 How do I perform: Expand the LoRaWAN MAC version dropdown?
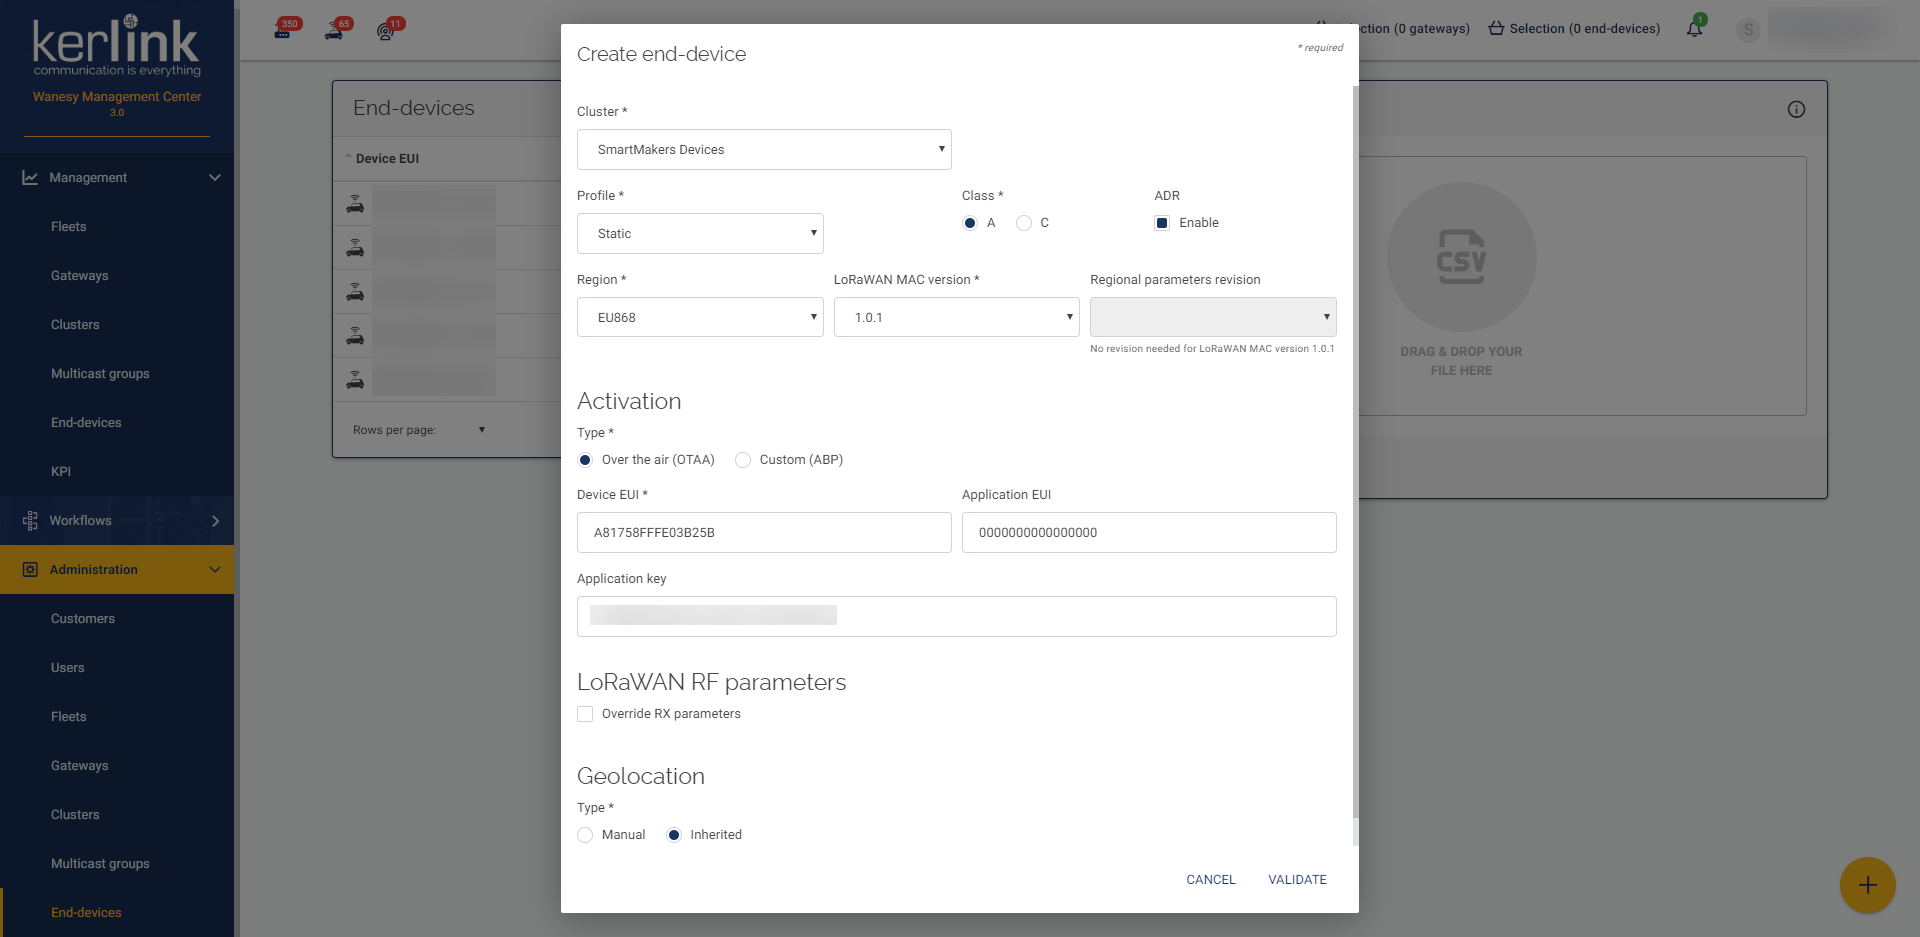956,317
